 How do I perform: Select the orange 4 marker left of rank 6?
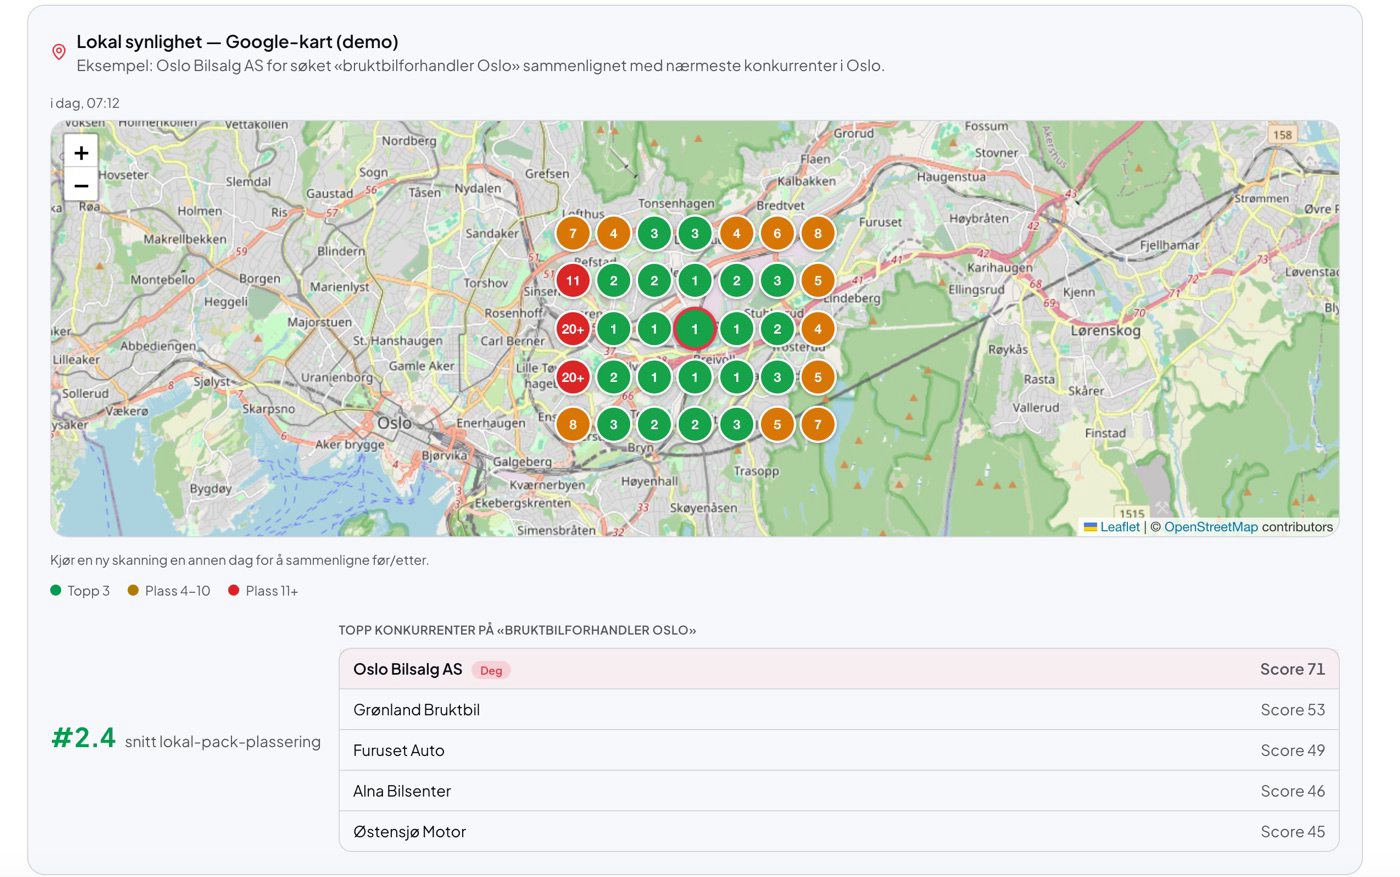[x=737, y=234]
